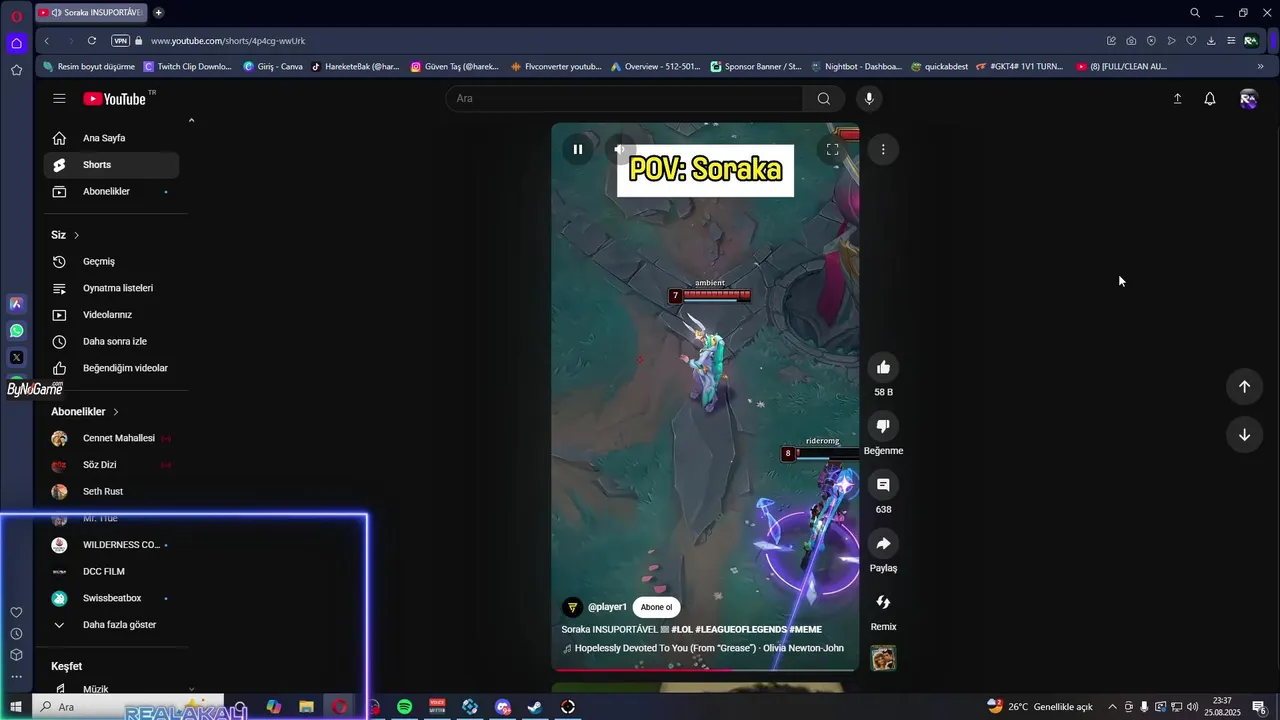Viewport: 1280px width, 720px height.
Task: Start voice search with the microphone
Action: point(869,98)
